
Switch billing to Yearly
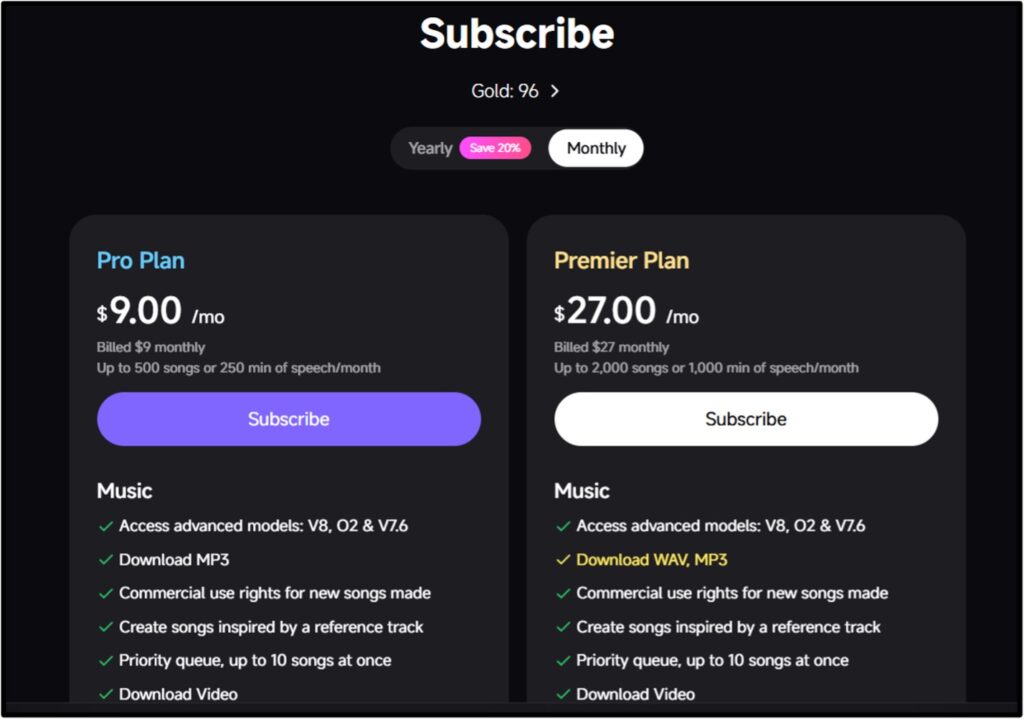[x=430, y=148]
